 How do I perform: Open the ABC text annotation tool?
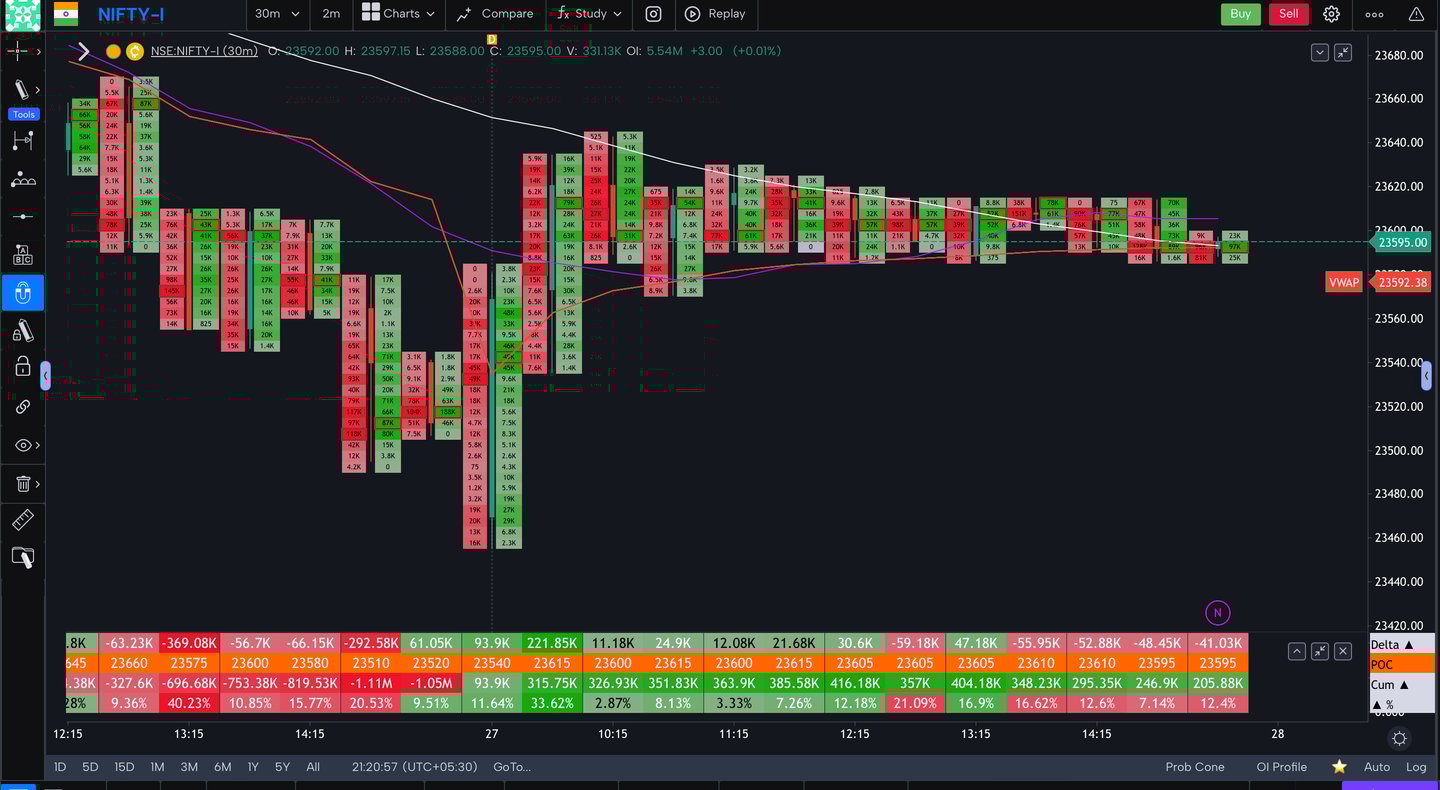(x=22, y=254)
